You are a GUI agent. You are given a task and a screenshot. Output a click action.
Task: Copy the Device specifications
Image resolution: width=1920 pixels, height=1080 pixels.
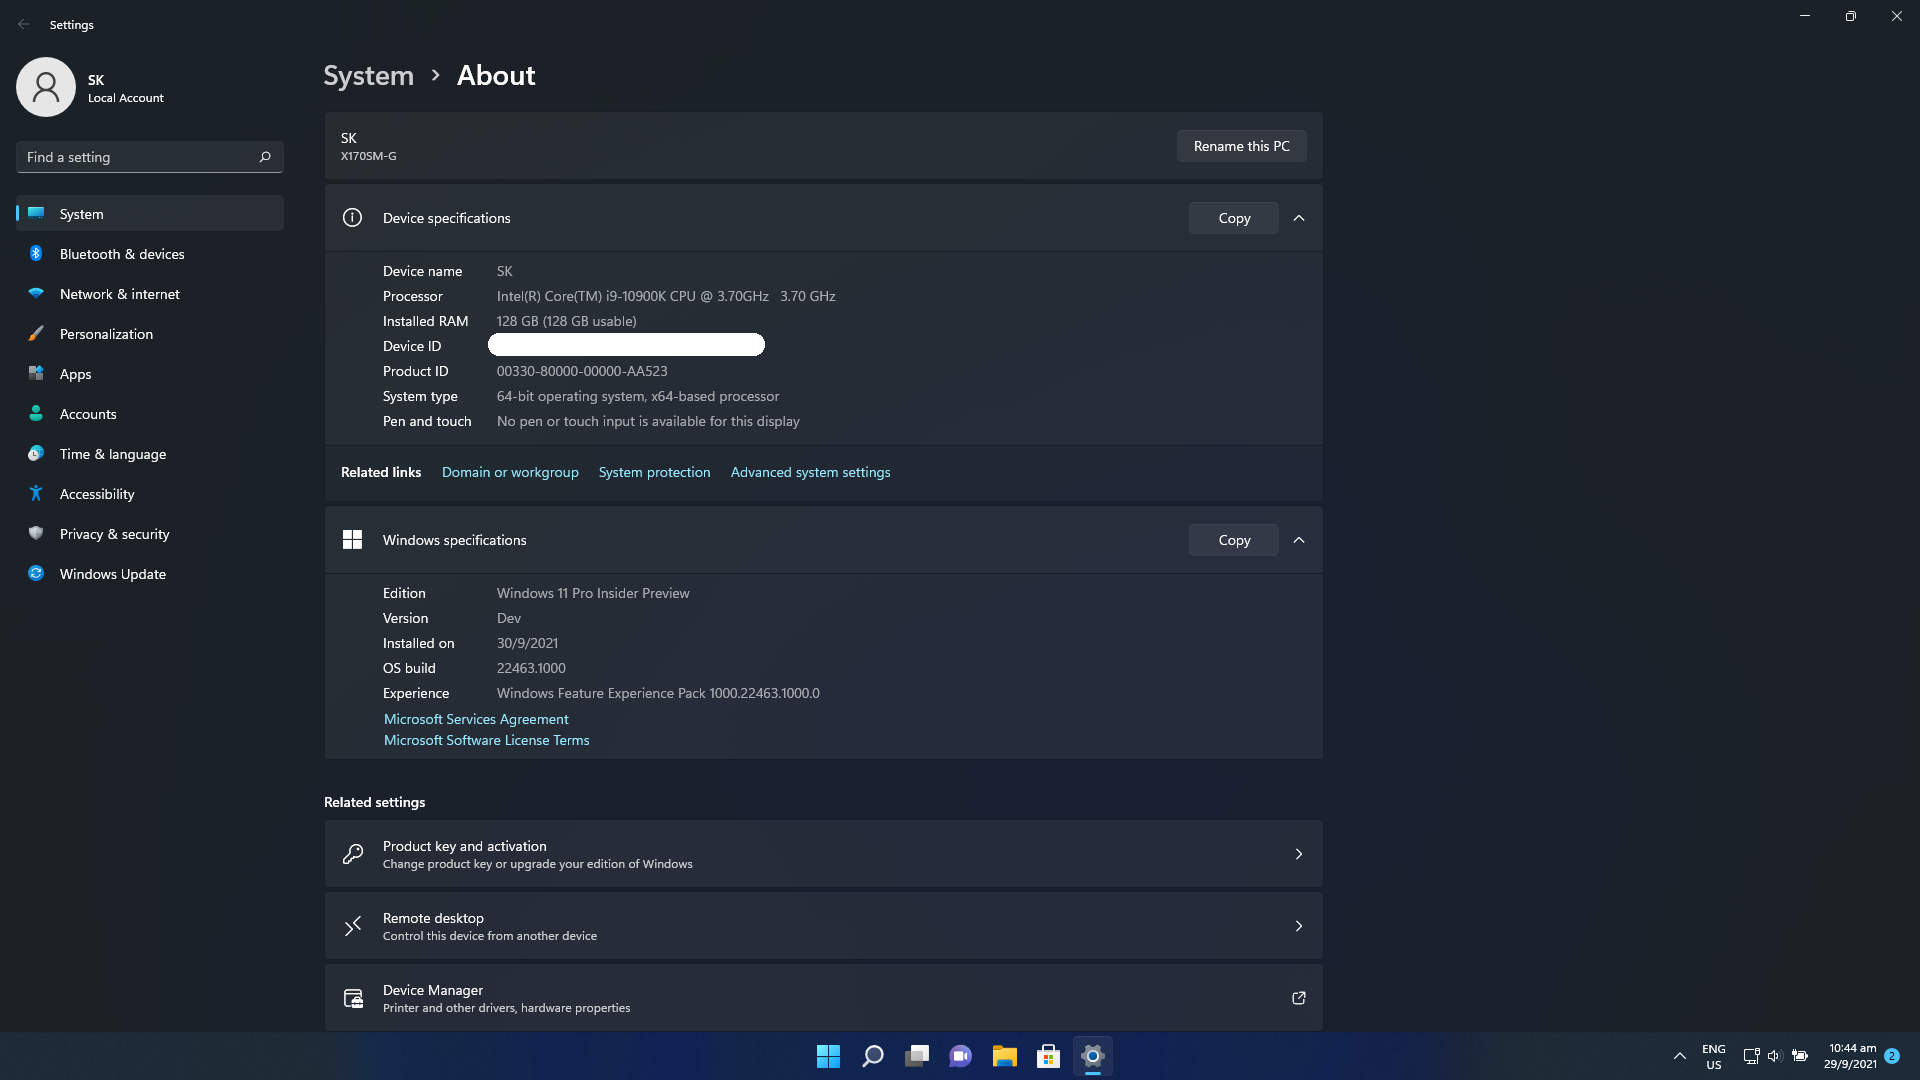point(1234,218)
